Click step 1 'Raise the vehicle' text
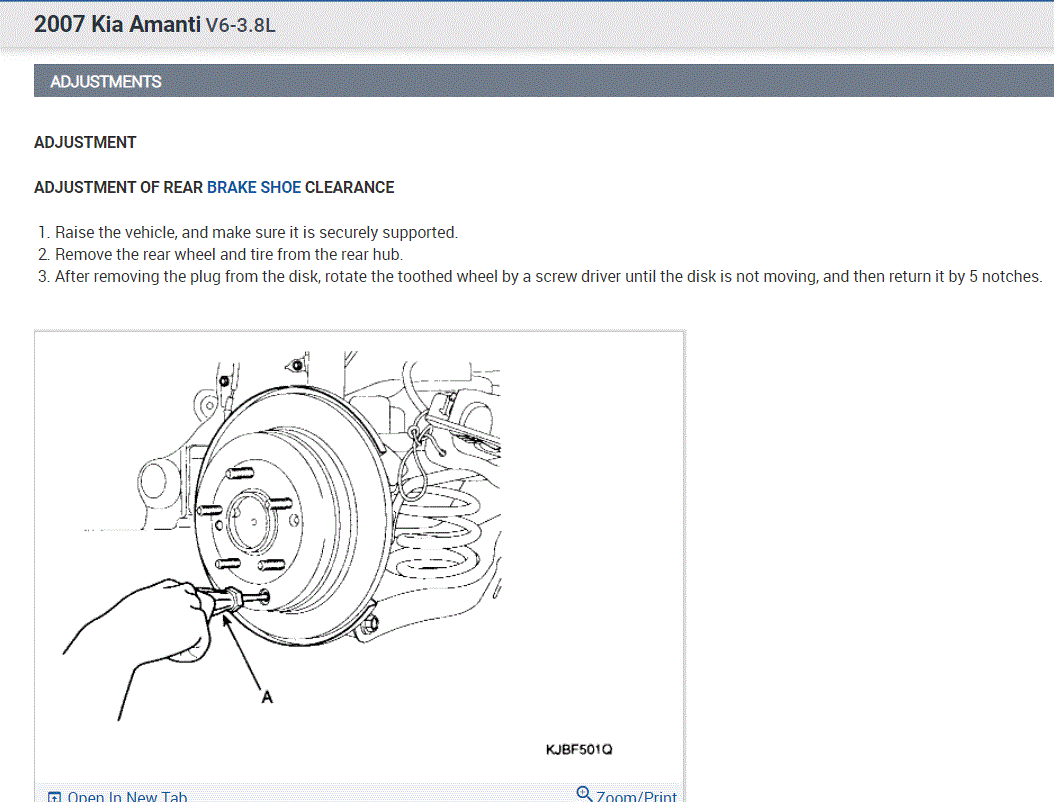1054x802 pixels. click(256, 233)
